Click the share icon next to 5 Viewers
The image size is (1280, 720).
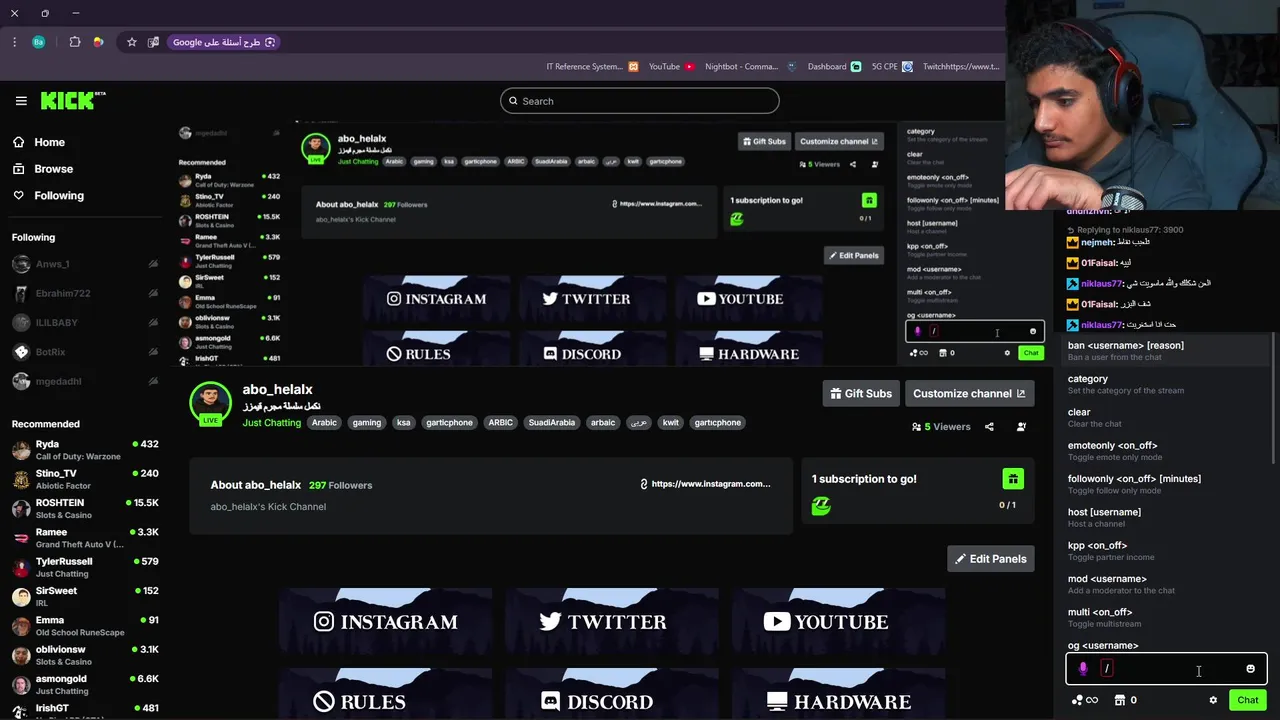(989, 427)
